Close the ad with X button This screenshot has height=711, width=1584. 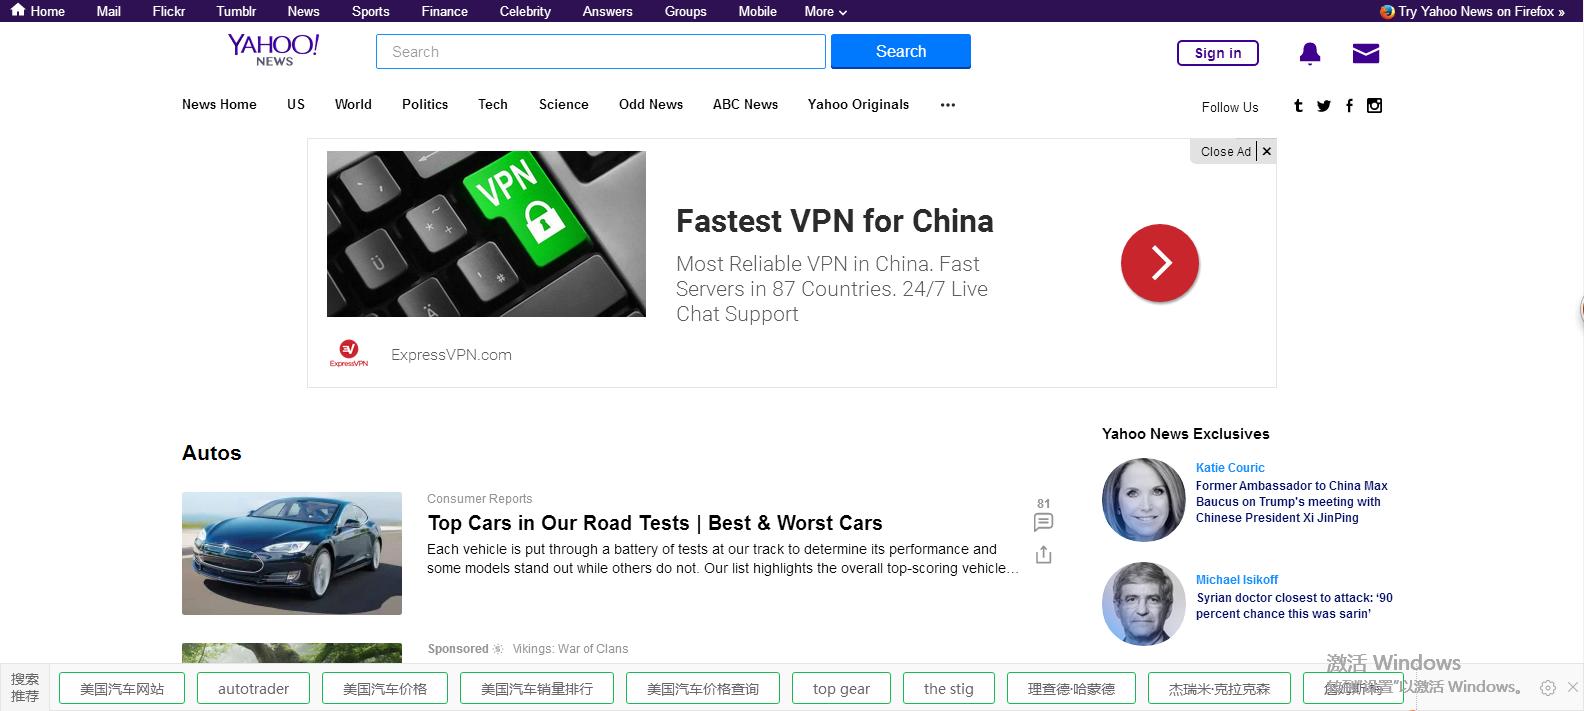click(1267, 151)
